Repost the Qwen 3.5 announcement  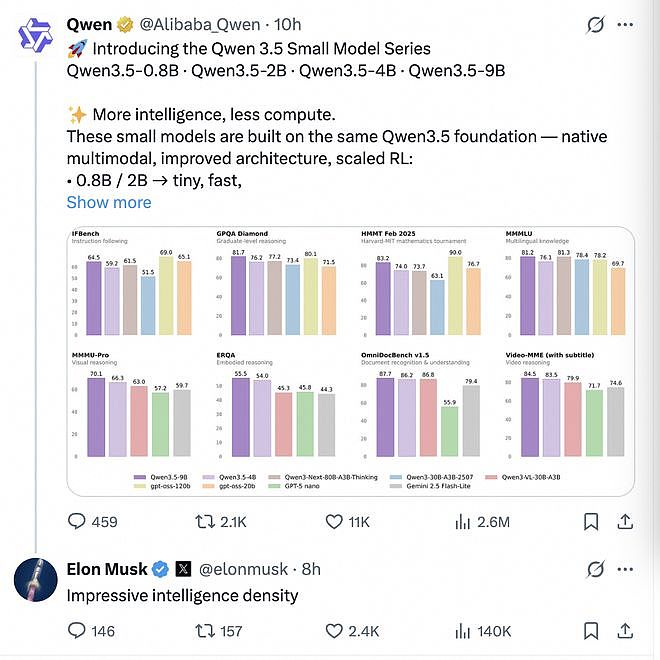(221, 522)
